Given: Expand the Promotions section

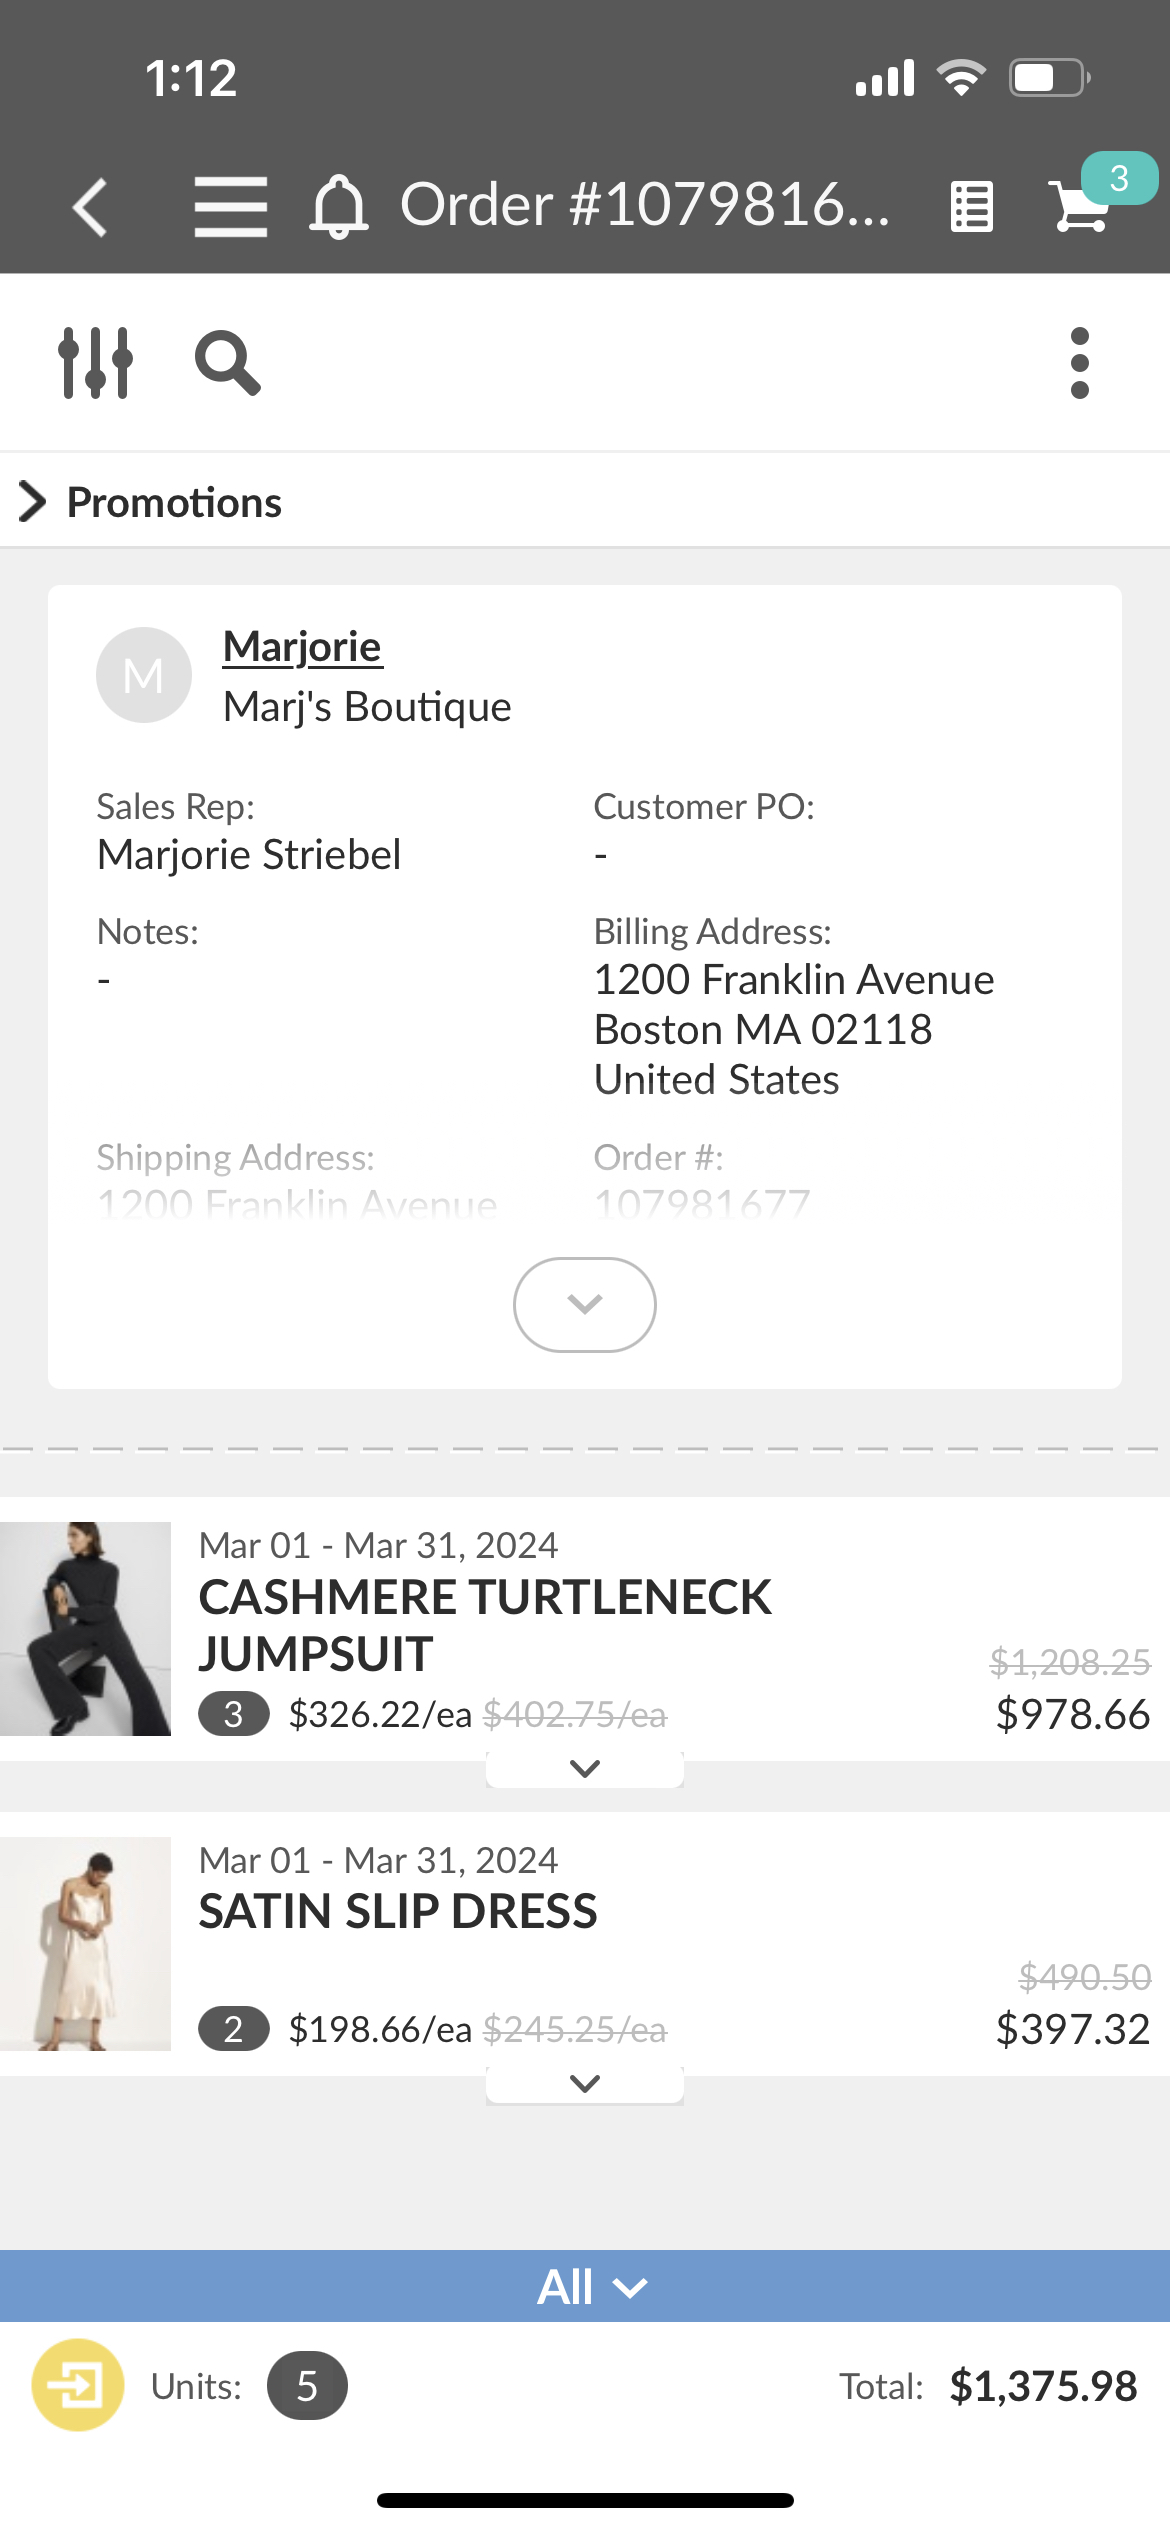Looking at the screenshot, I should click(x=150, y=502).
